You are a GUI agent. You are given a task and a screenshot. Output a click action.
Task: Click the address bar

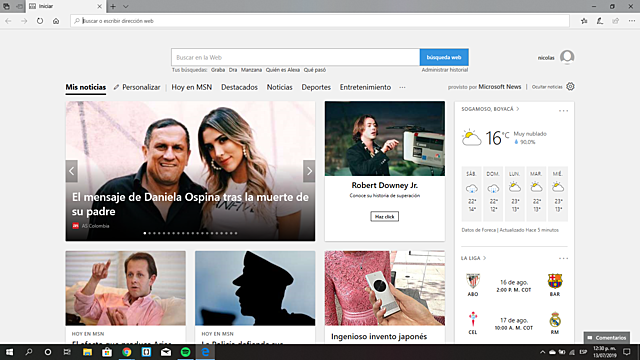(x=320, y=21)
